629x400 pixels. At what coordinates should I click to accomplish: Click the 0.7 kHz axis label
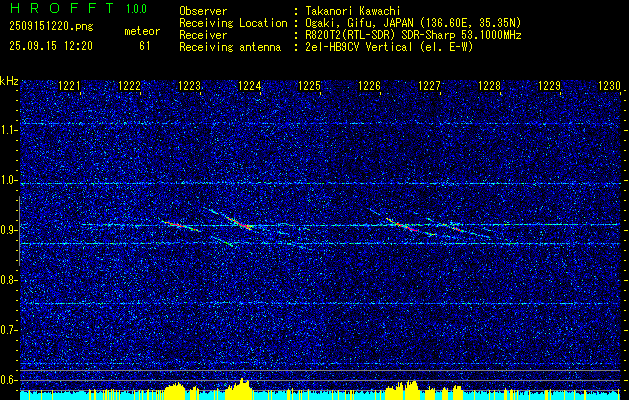click(x=8, y=330)
